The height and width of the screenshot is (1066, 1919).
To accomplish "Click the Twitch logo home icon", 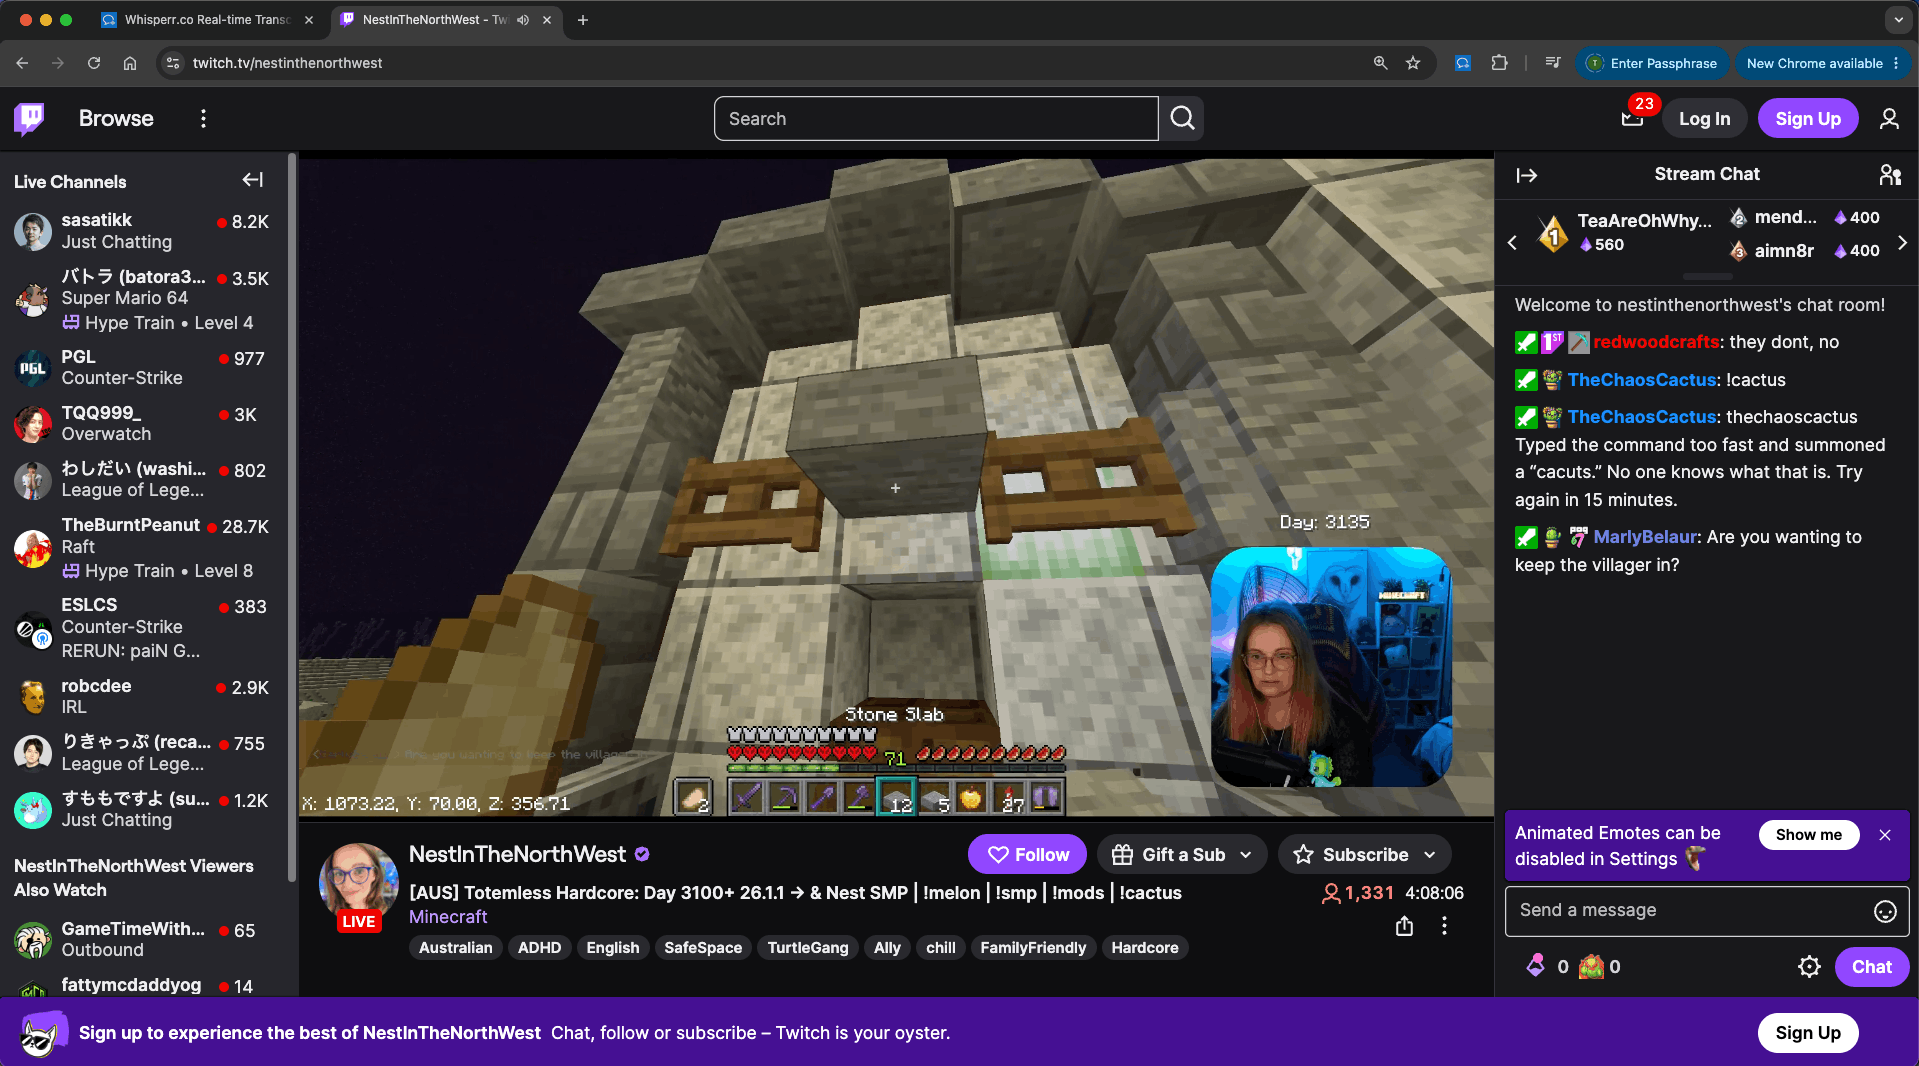I will (30, 118).
